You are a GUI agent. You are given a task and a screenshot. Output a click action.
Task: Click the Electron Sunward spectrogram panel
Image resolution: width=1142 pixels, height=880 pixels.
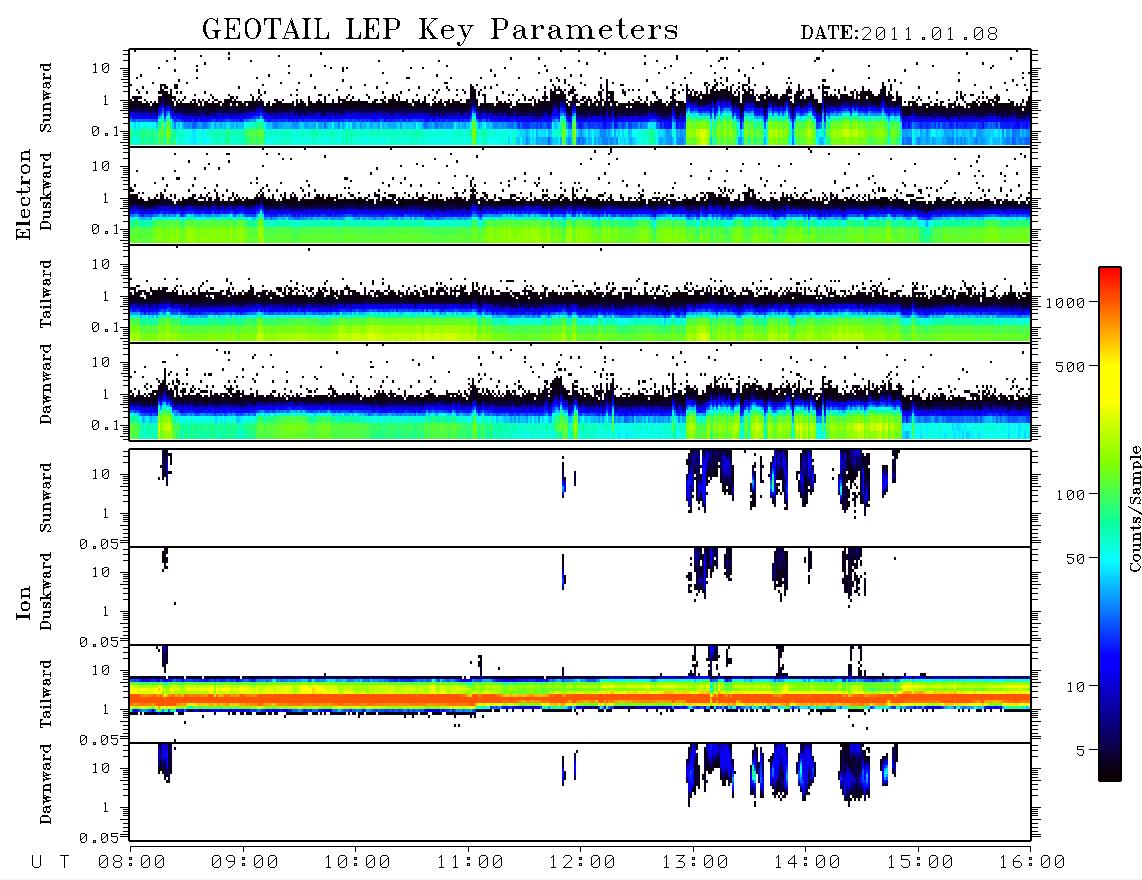click(x=580, y=98)
